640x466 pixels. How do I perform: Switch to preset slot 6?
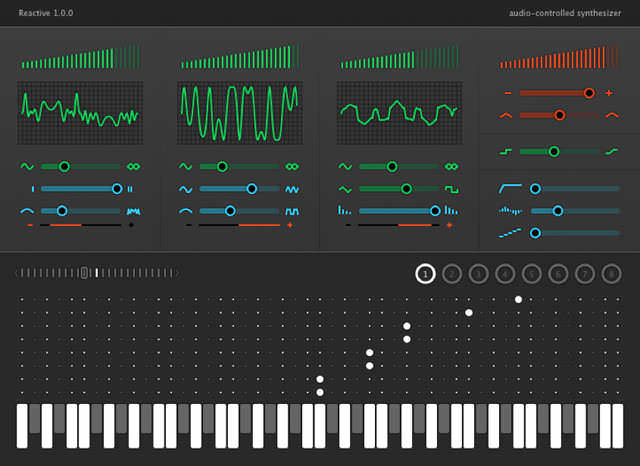(x=558, y=273)
